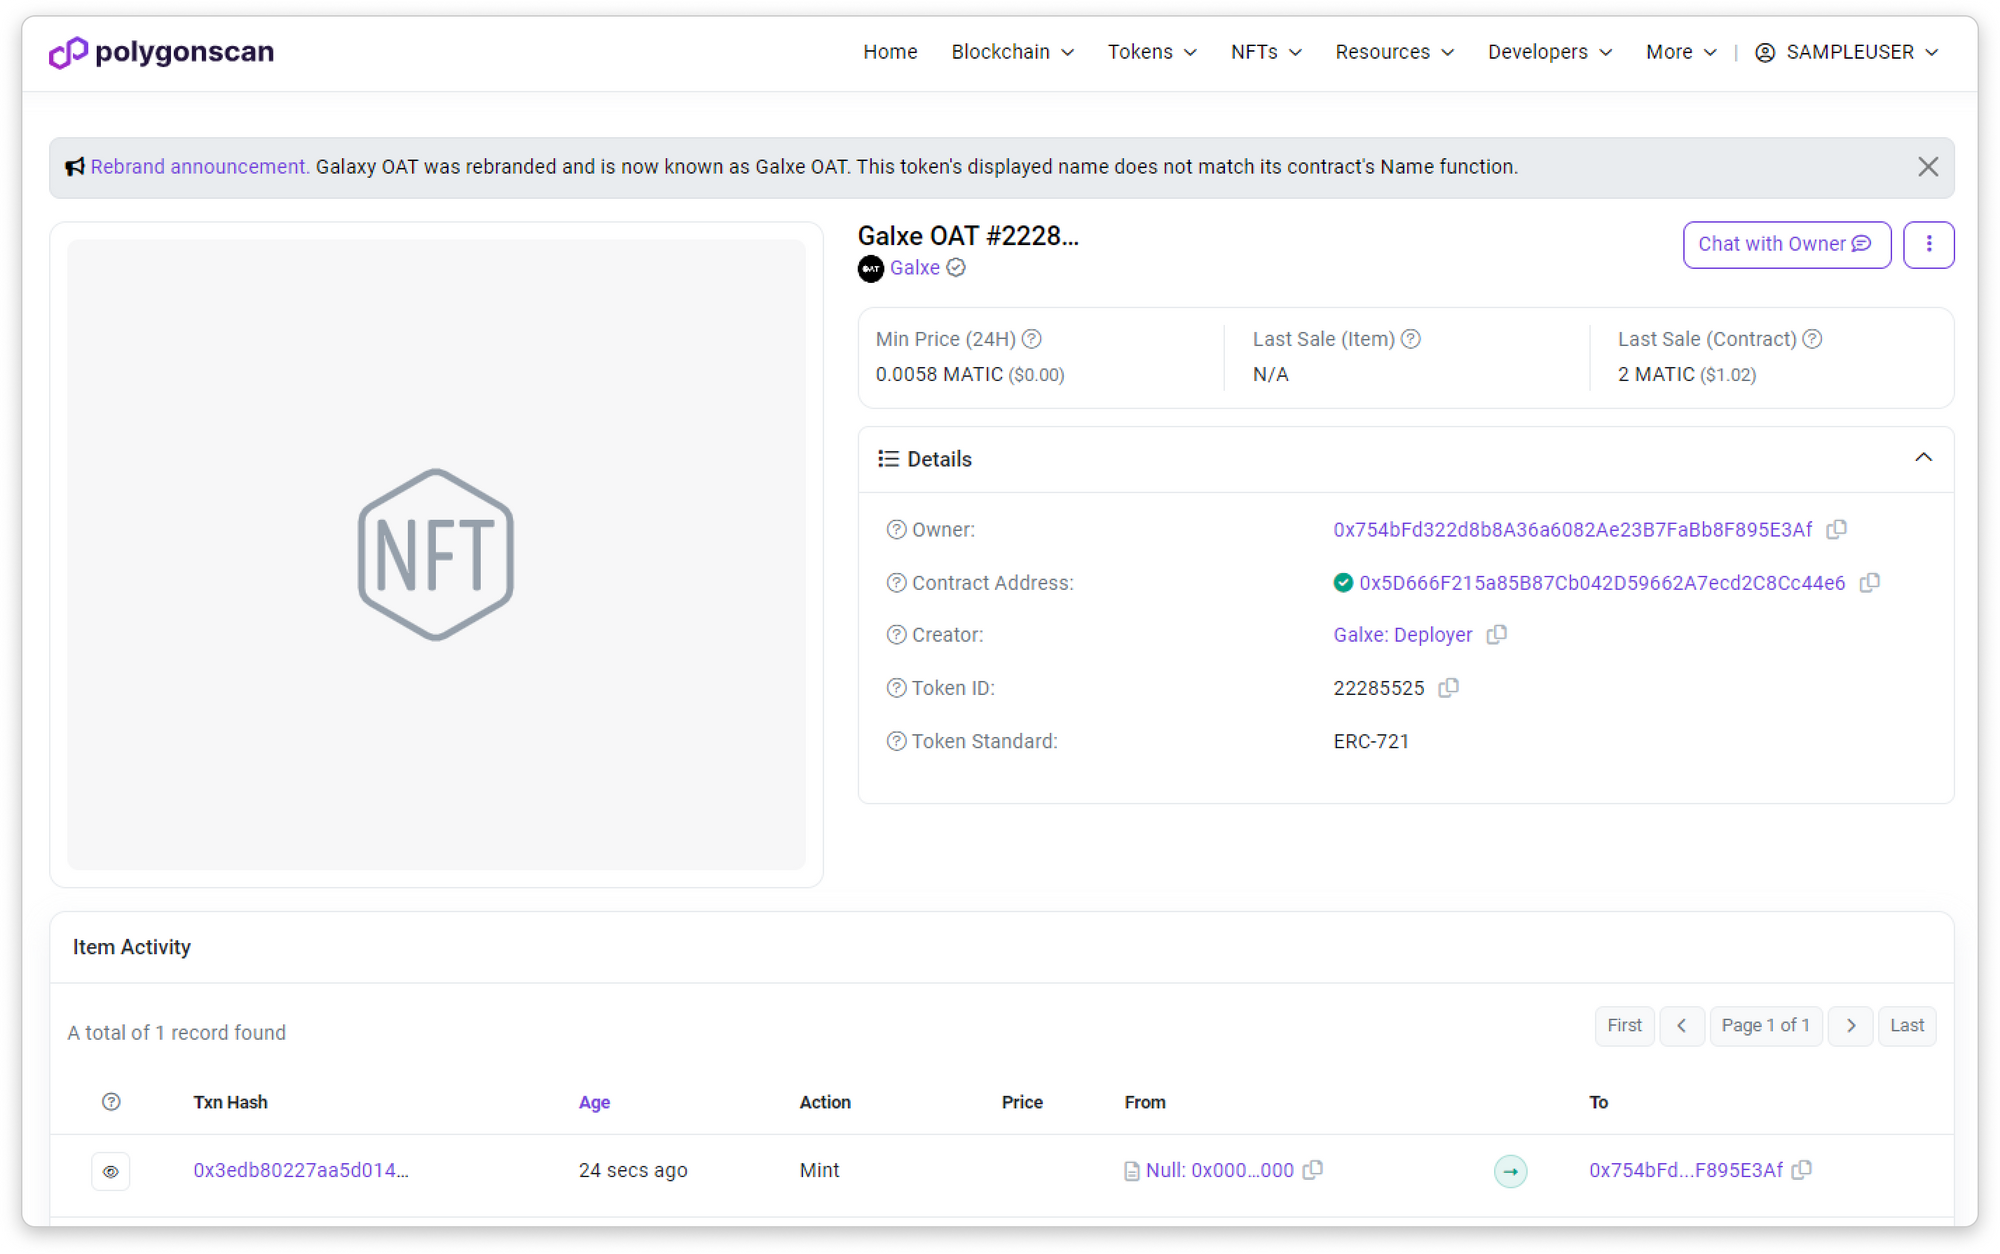Click the polygonscan logo
Image resolution: width=2000 pixels, height=1254 pixels.
(162, 52)
